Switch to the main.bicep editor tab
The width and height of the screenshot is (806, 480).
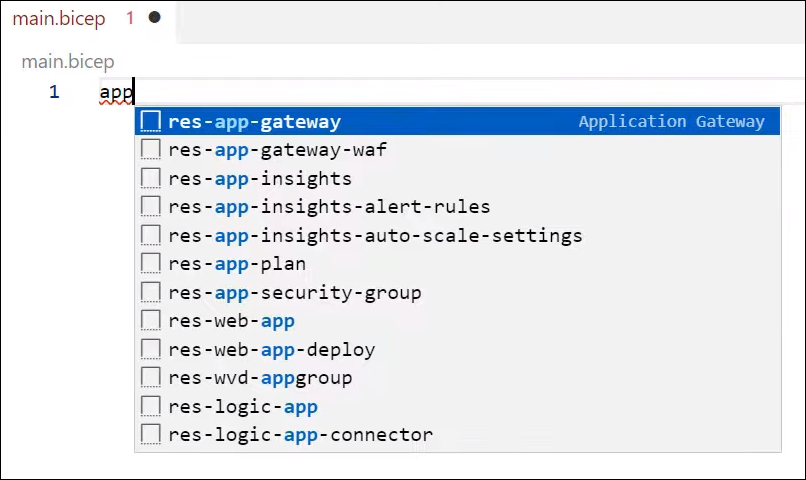[58, 18]
